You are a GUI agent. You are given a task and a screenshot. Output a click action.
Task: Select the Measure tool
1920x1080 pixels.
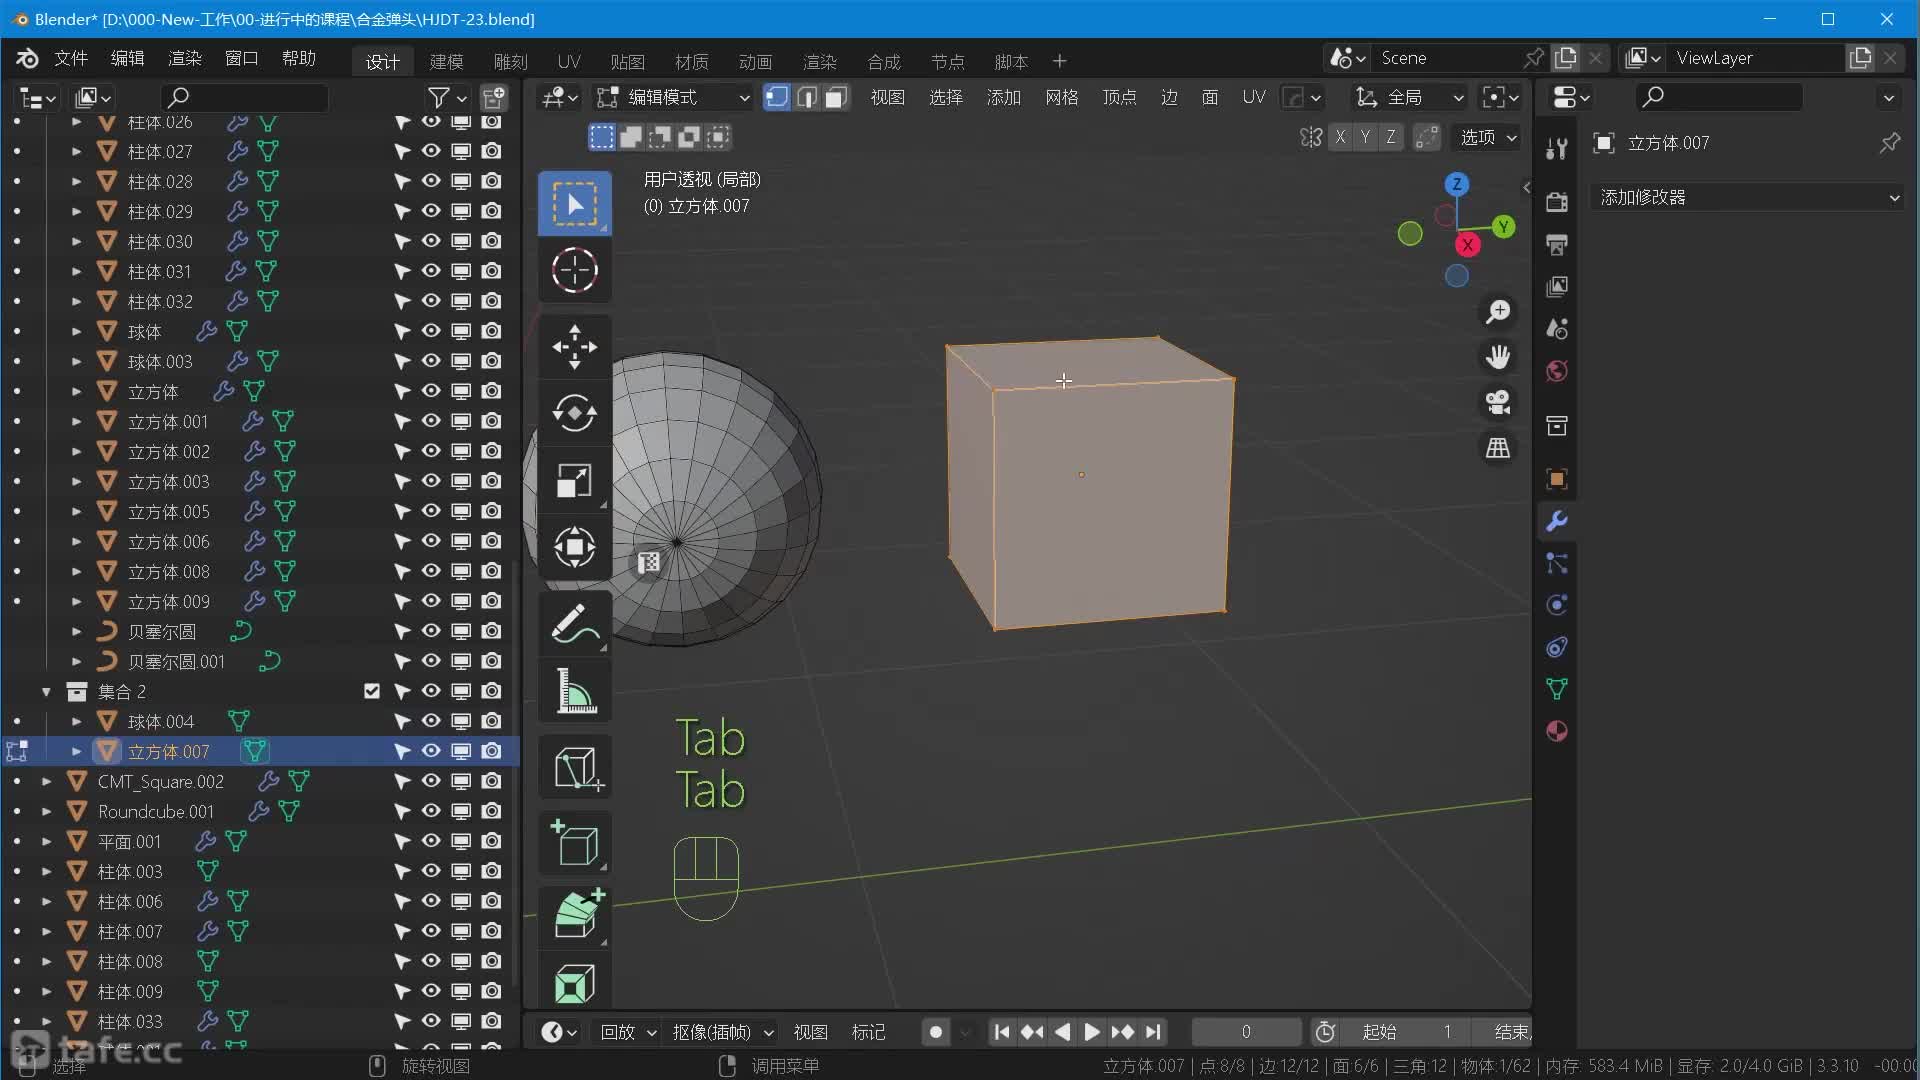point(574,691)
